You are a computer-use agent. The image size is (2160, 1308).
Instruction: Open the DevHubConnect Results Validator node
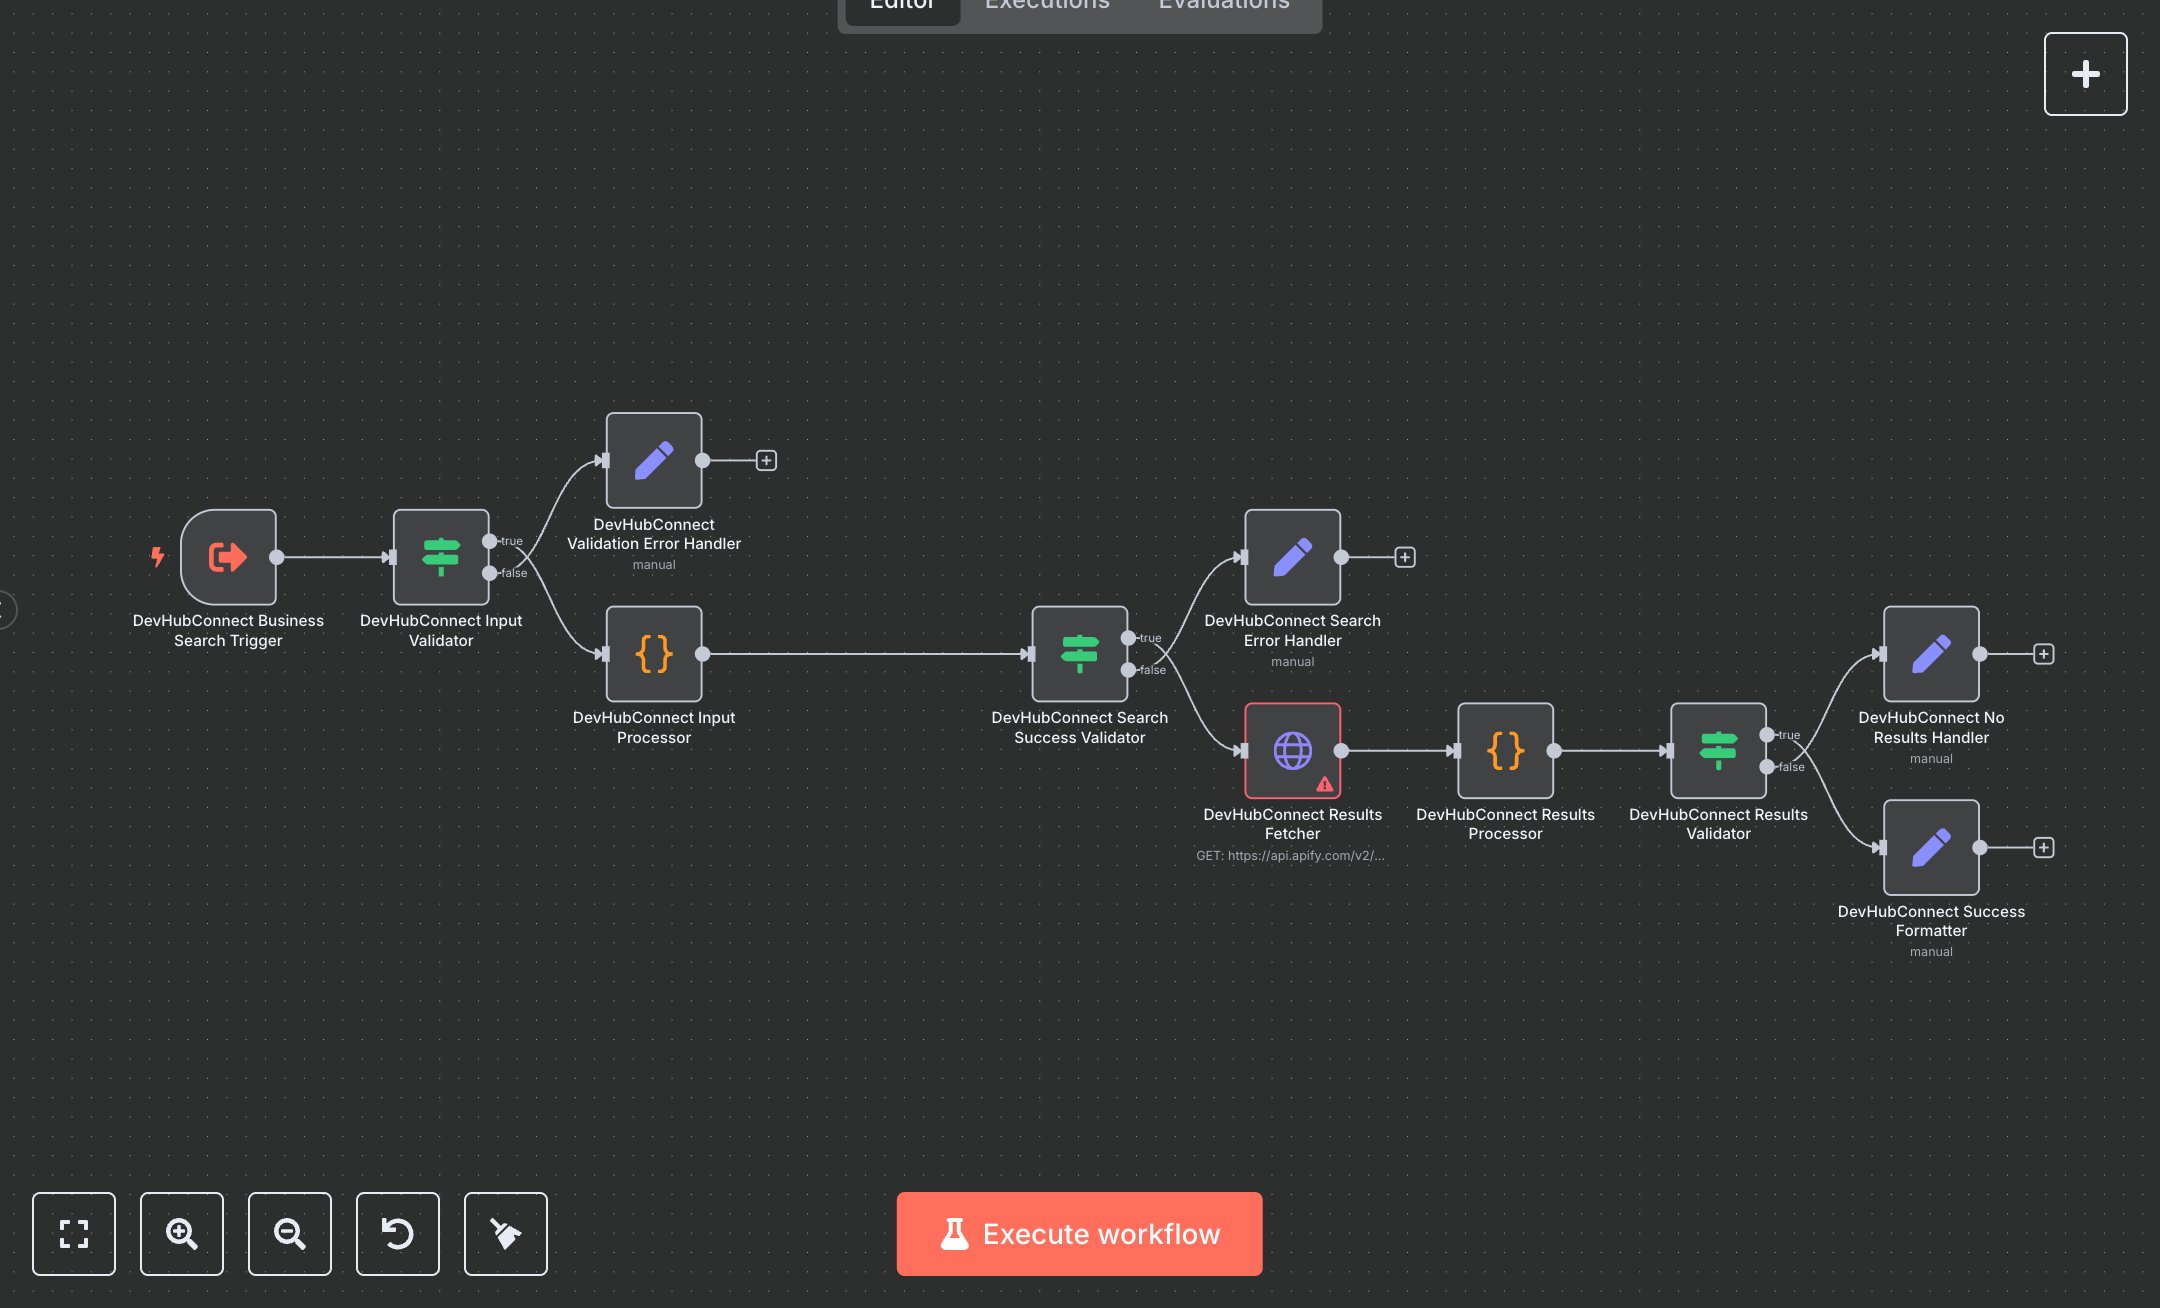[1718, 751]
